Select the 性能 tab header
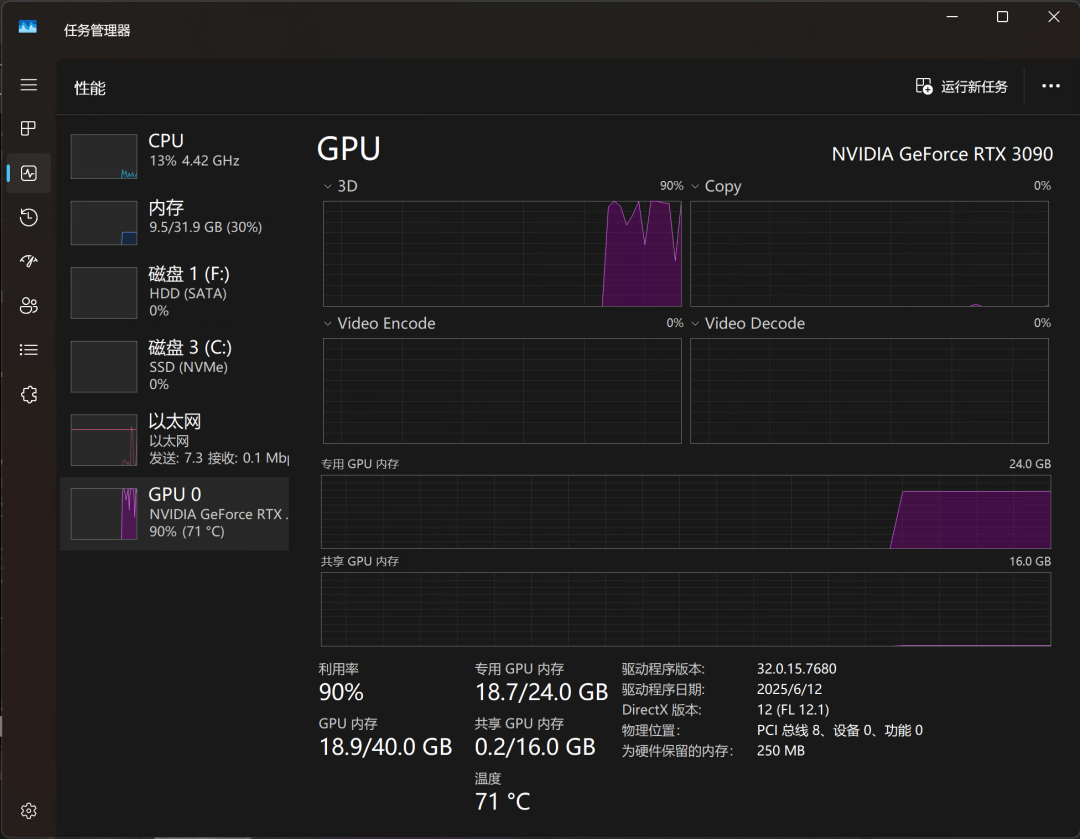Viewport: 1080px width, 839px height. pos(91,87)
